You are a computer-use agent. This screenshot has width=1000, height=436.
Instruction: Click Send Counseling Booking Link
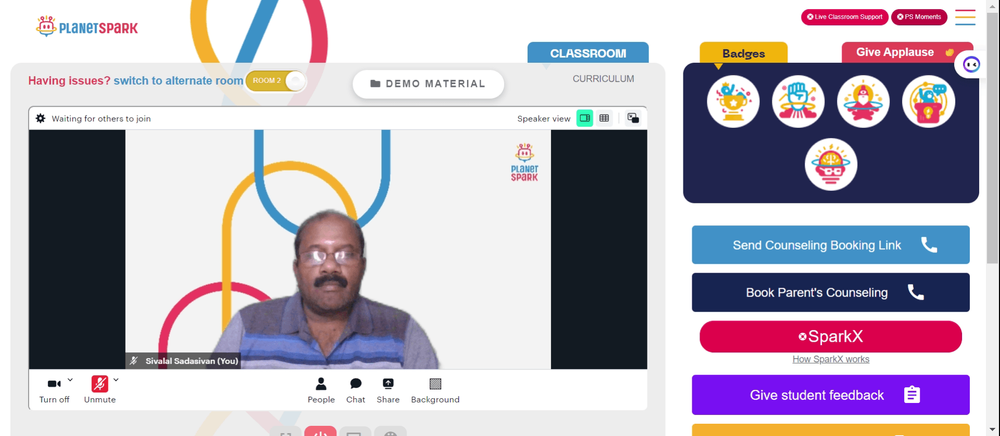coord(830,245)
